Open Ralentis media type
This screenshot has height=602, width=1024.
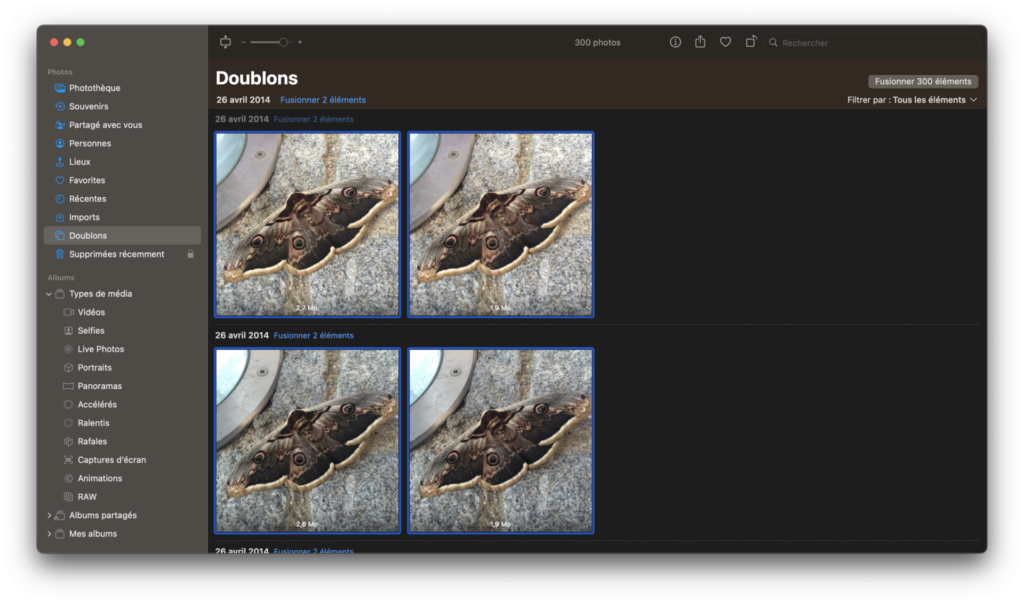[x=122, y=423]
